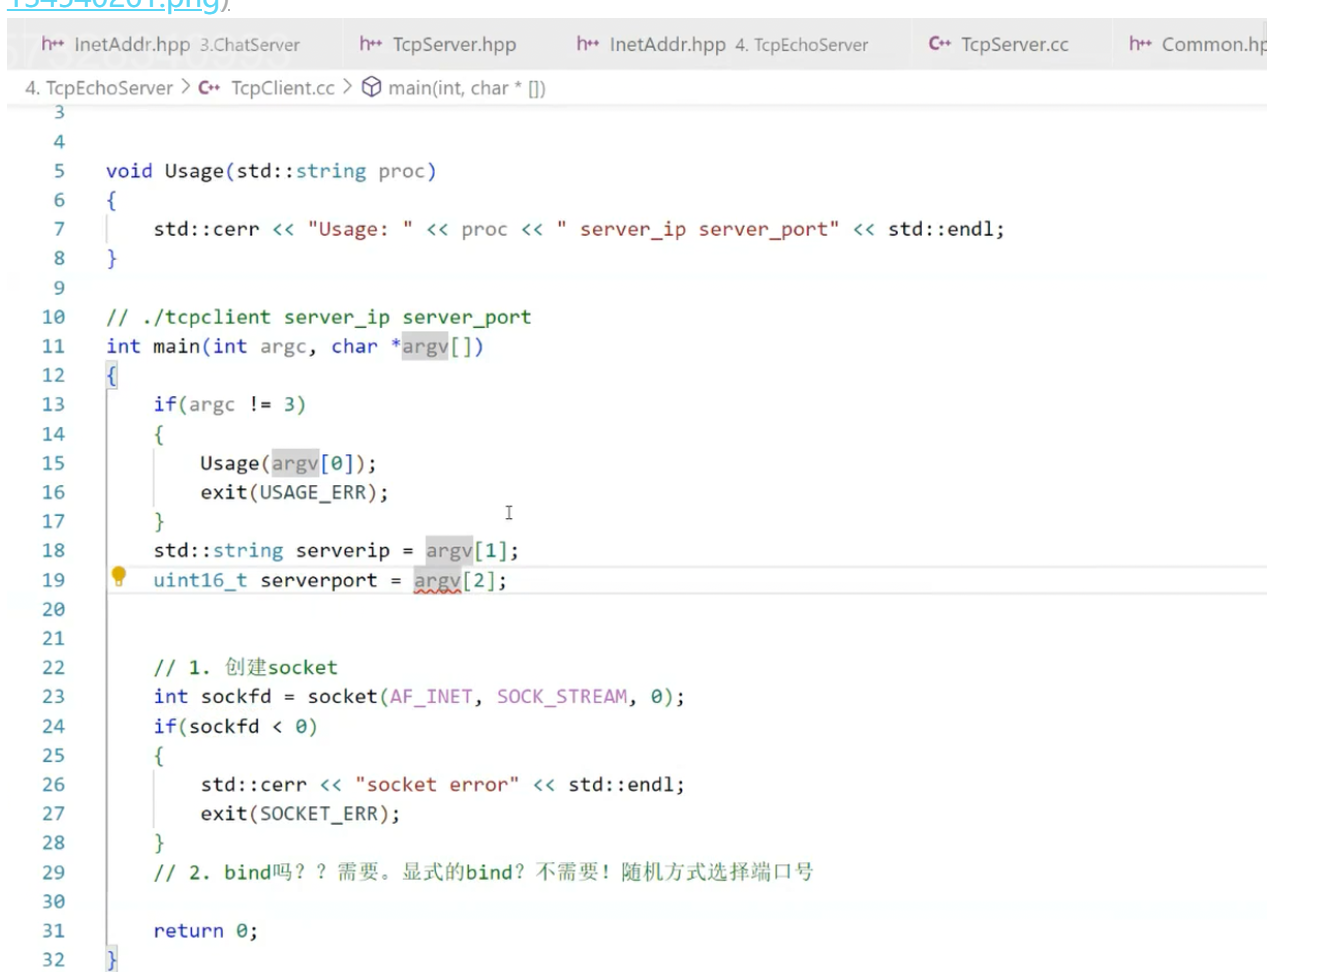Click the red-underlined argv on line 19
Image resolution: width=1332 pixels, height=972 pixels.
437,581
